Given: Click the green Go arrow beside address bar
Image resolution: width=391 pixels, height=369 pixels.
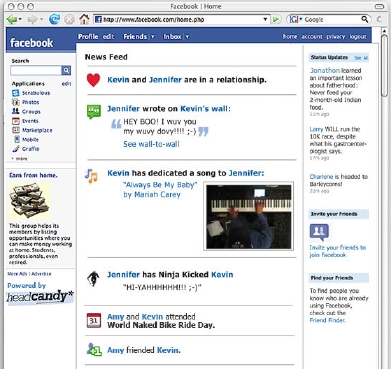Looking at the screenshot, I should pyautogui.click(x=276, y=20).
